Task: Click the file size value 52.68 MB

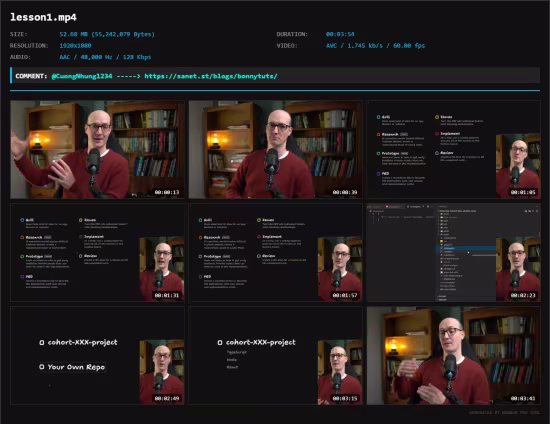Action: 107,34
